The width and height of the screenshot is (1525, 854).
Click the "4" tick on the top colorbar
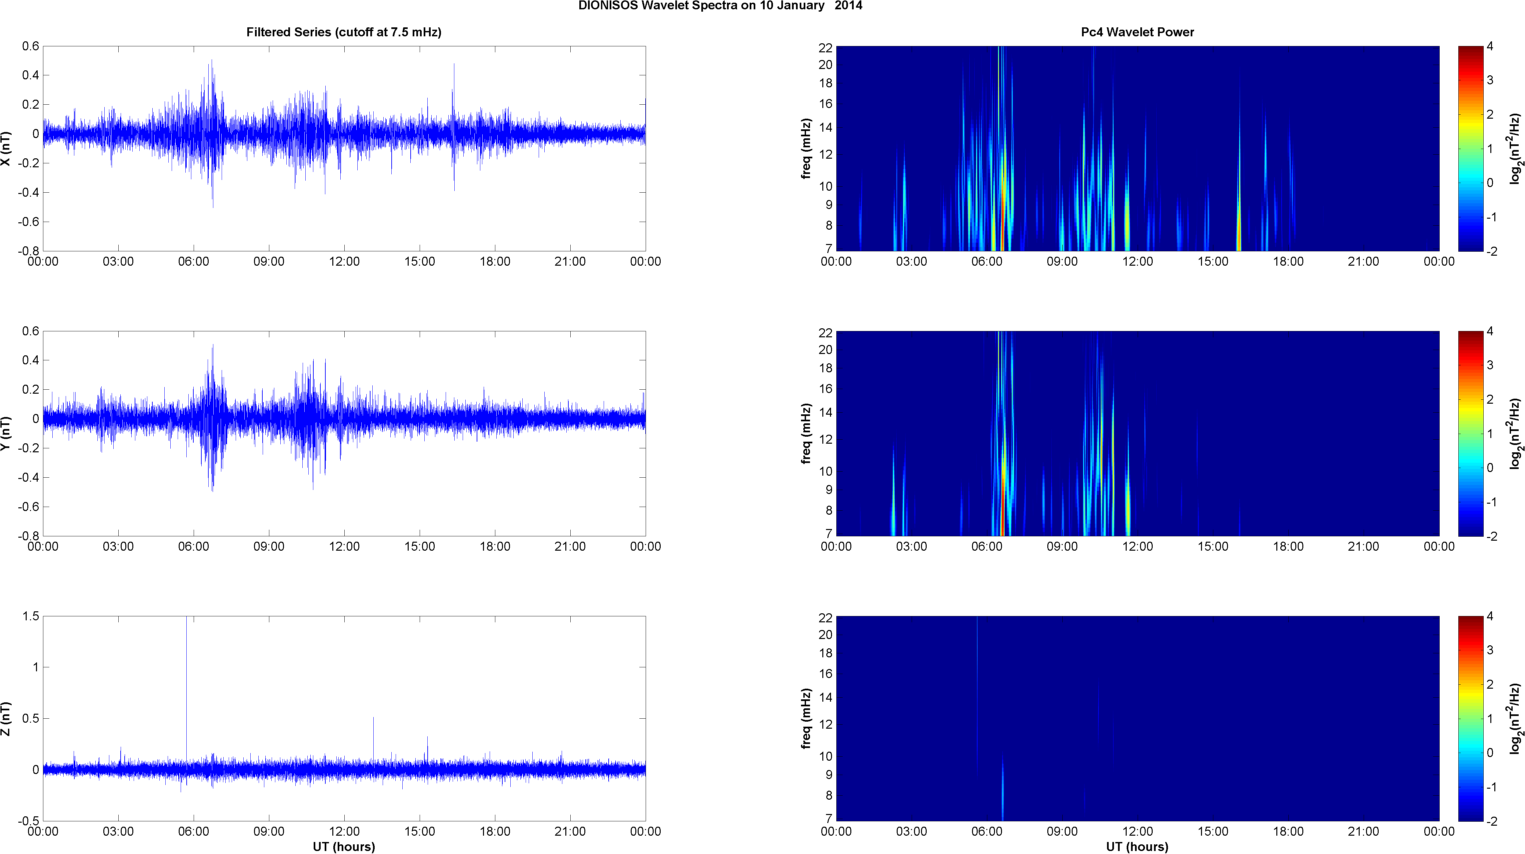[x=1490, y=47]
